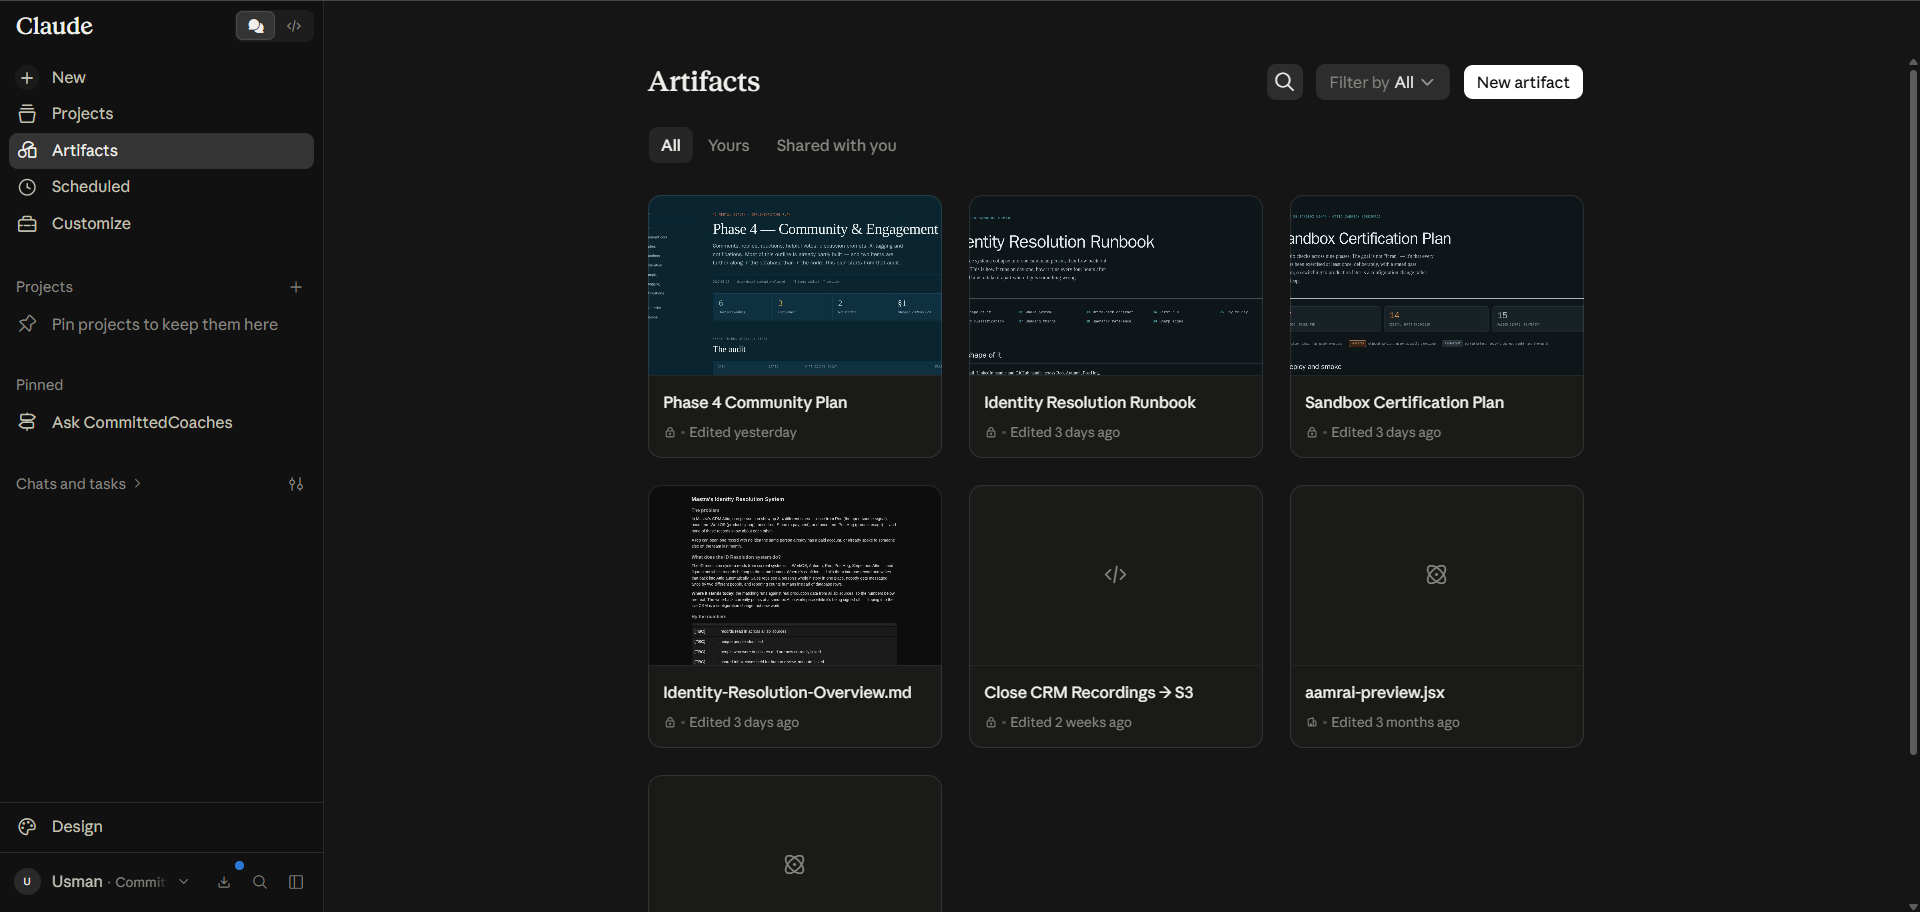Click the plus icon beside Projects section

[296, 287]
